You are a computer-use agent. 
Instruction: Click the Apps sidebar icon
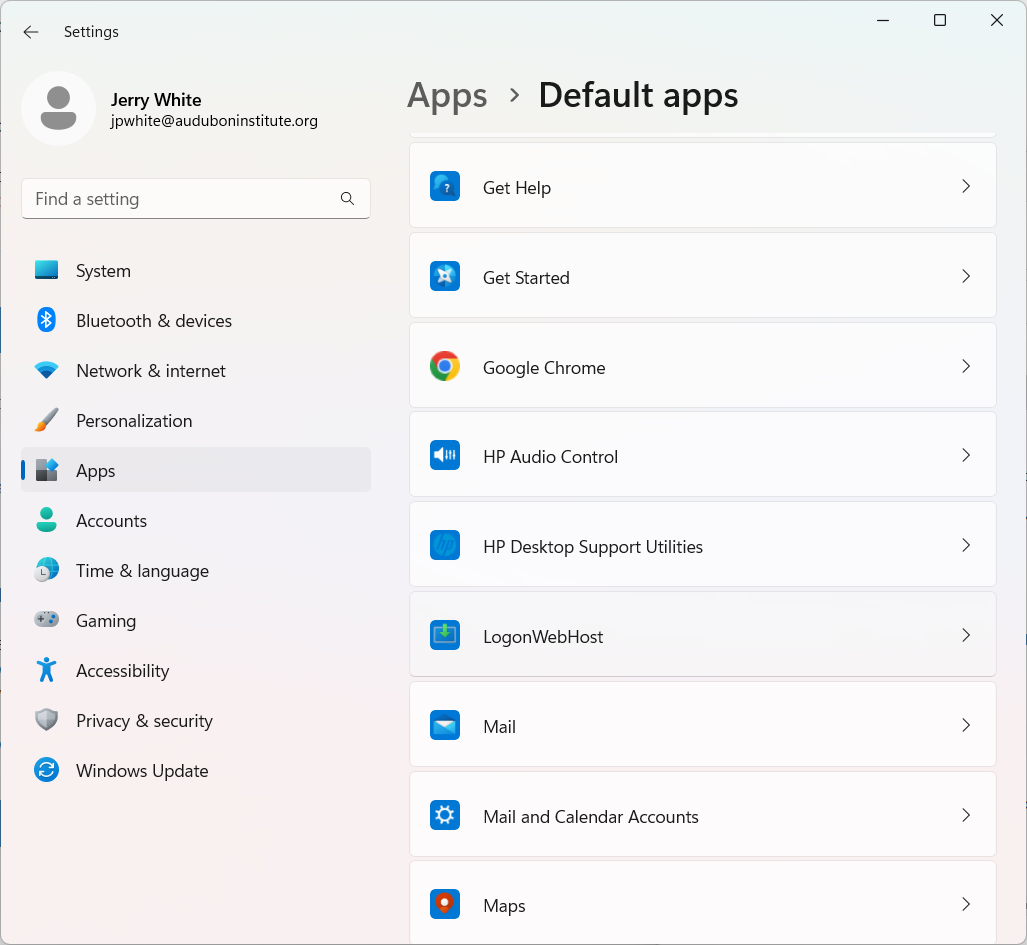click(47, 470)
